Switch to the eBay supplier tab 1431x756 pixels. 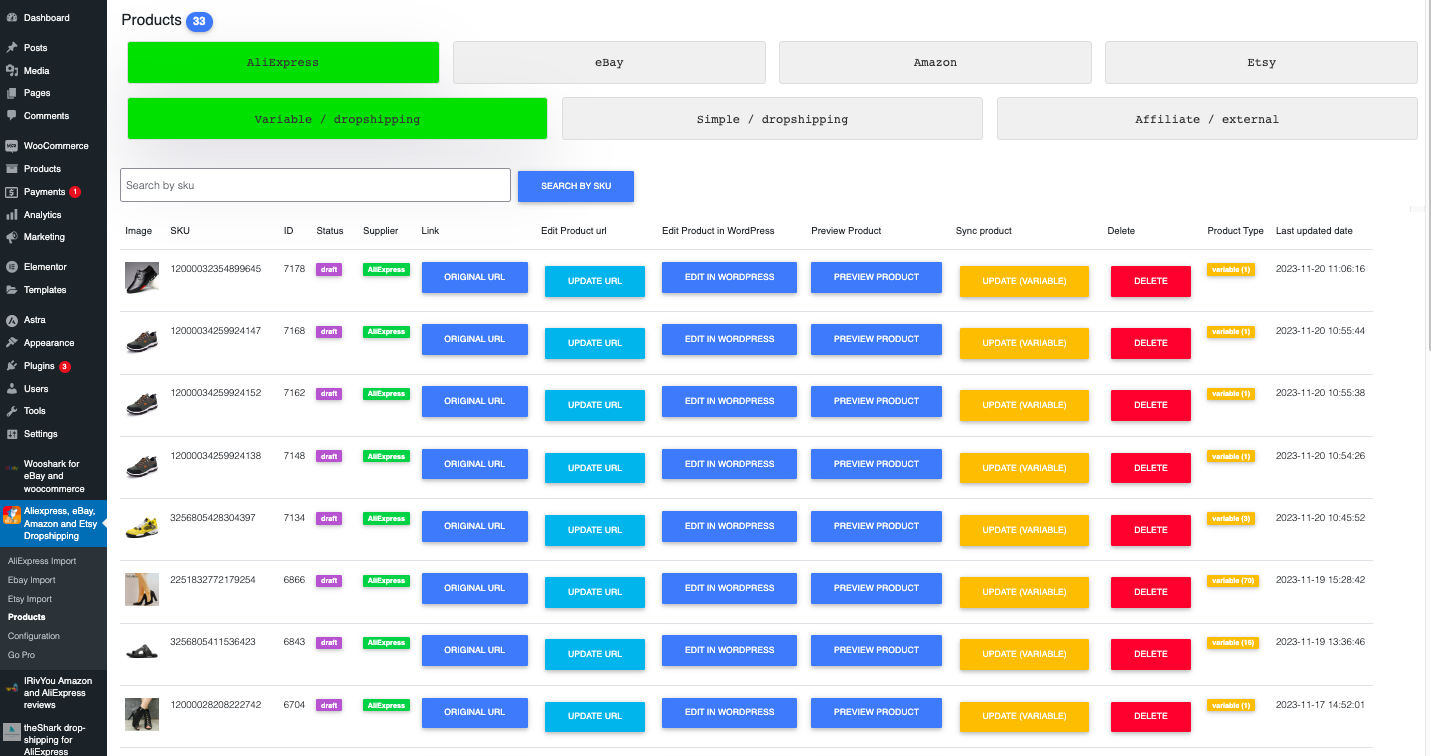pos(609,62)
